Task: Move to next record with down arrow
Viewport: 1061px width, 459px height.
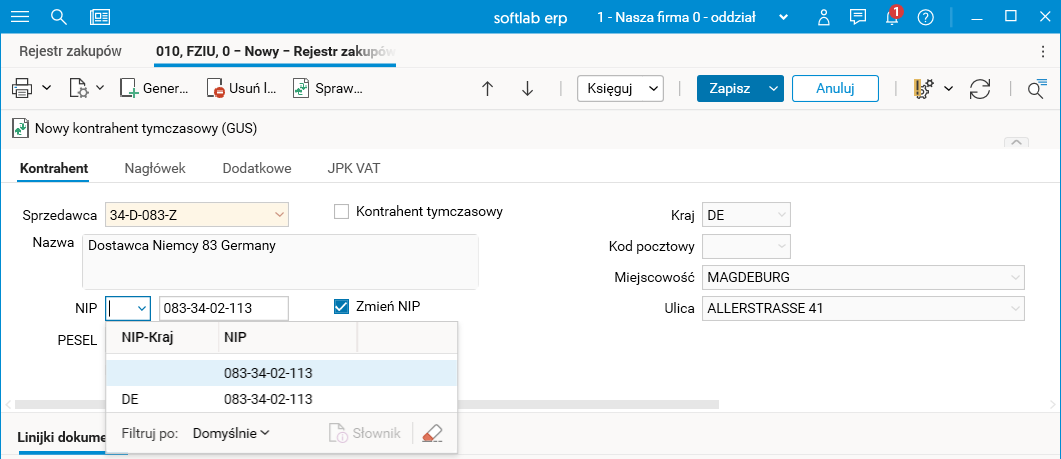Action: (528, 88)
